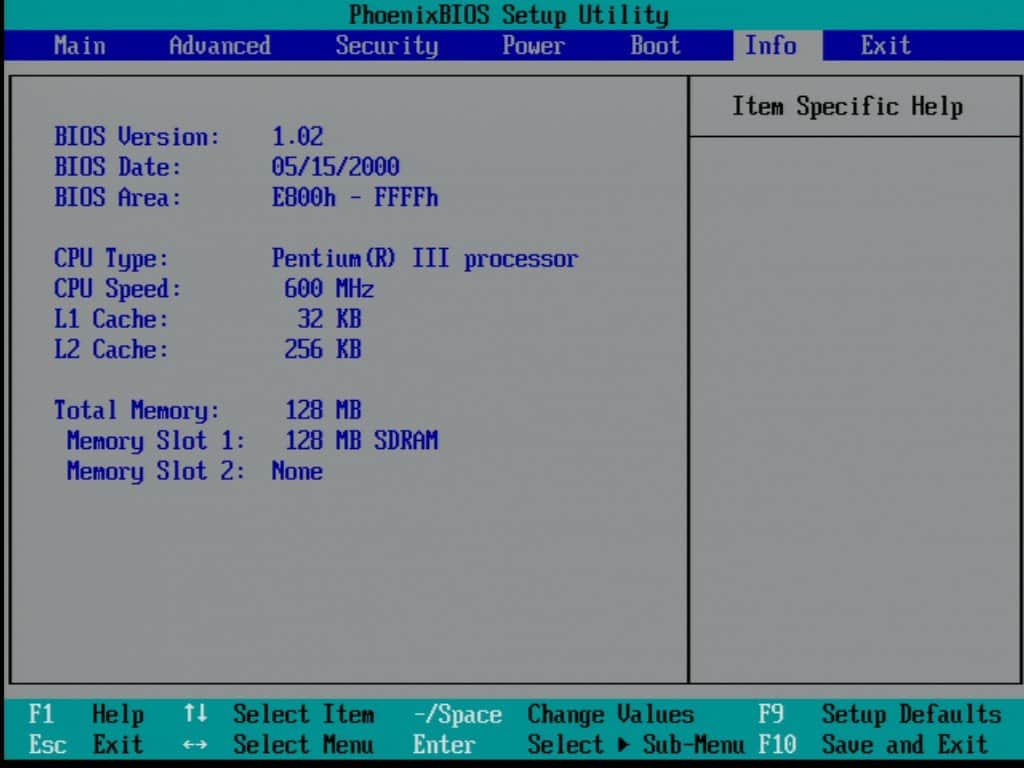
Task: Click the Item Specific Help heading
Action: pos(847,106)
